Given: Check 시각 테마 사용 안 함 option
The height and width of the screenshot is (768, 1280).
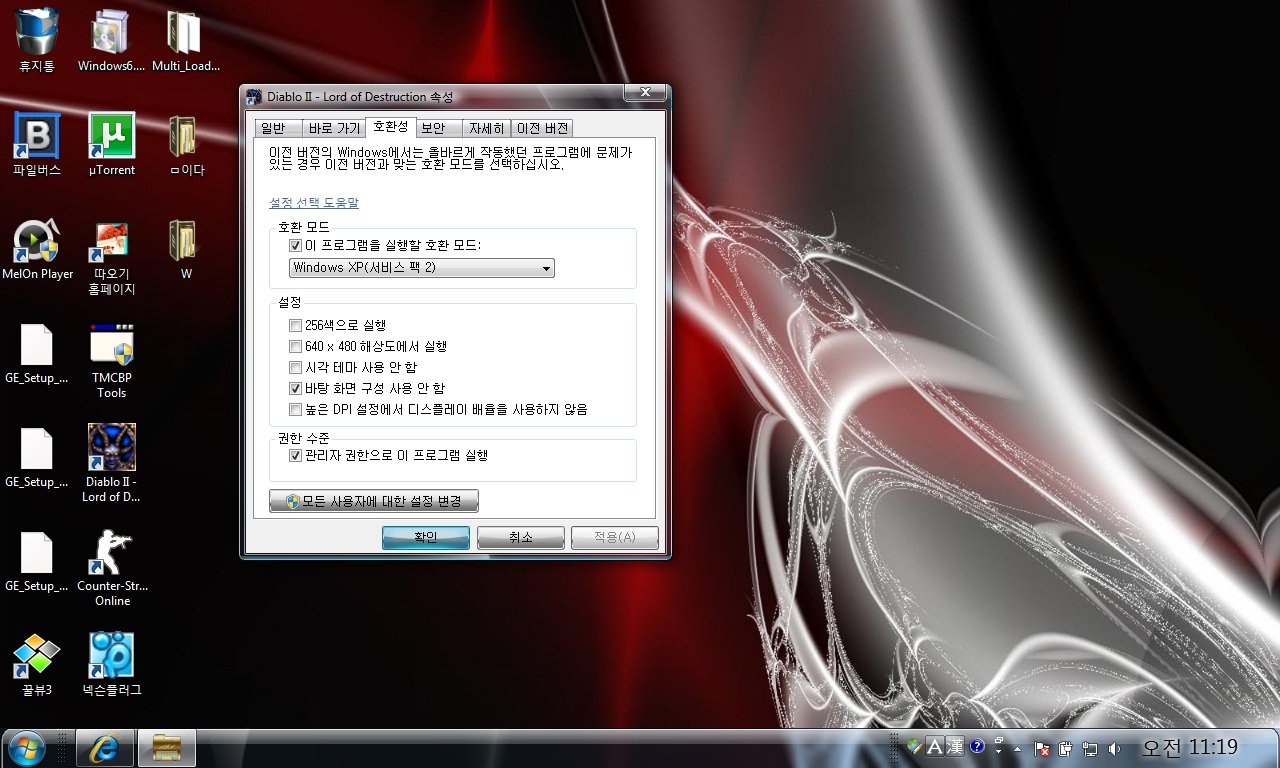Looking at the screenshot, I should point(295,367).
